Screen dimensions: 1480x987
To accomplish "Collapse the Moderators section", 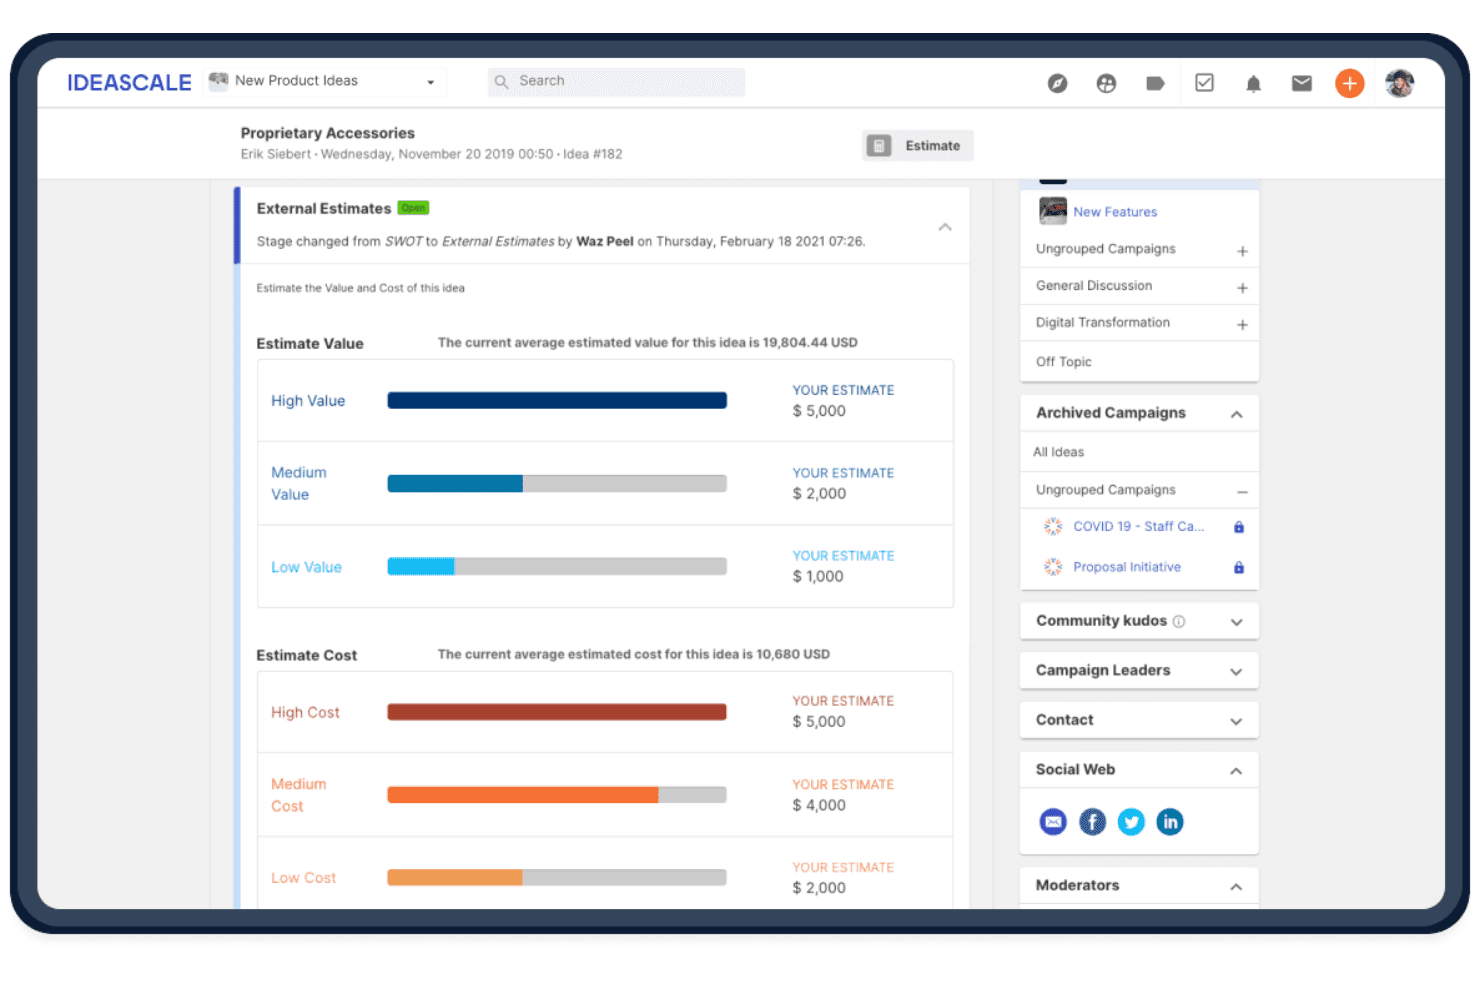I will pyautogui.click(x=1237, y=887).
